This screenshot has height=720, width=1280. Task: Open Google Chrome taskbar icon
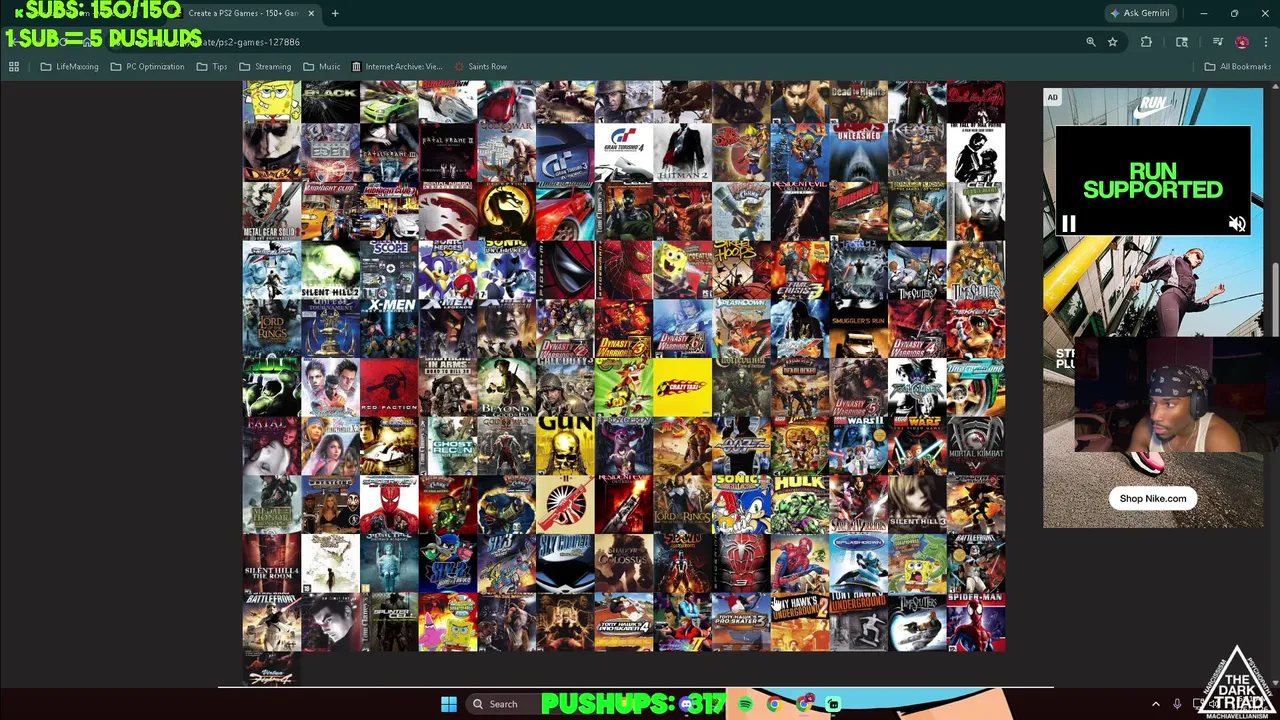pyautogui.click(x=773, y=704)
